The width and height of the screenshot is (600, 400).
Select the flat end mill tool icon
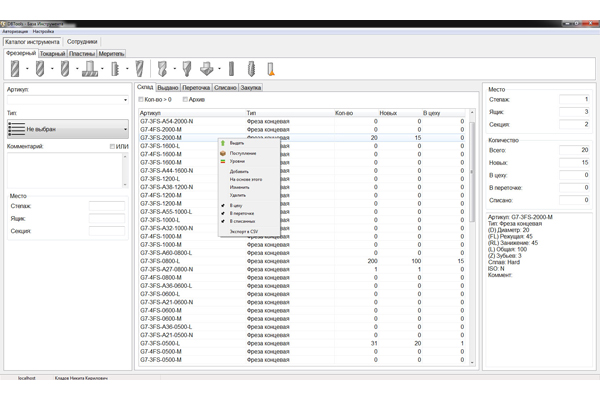tap(15, 69)
